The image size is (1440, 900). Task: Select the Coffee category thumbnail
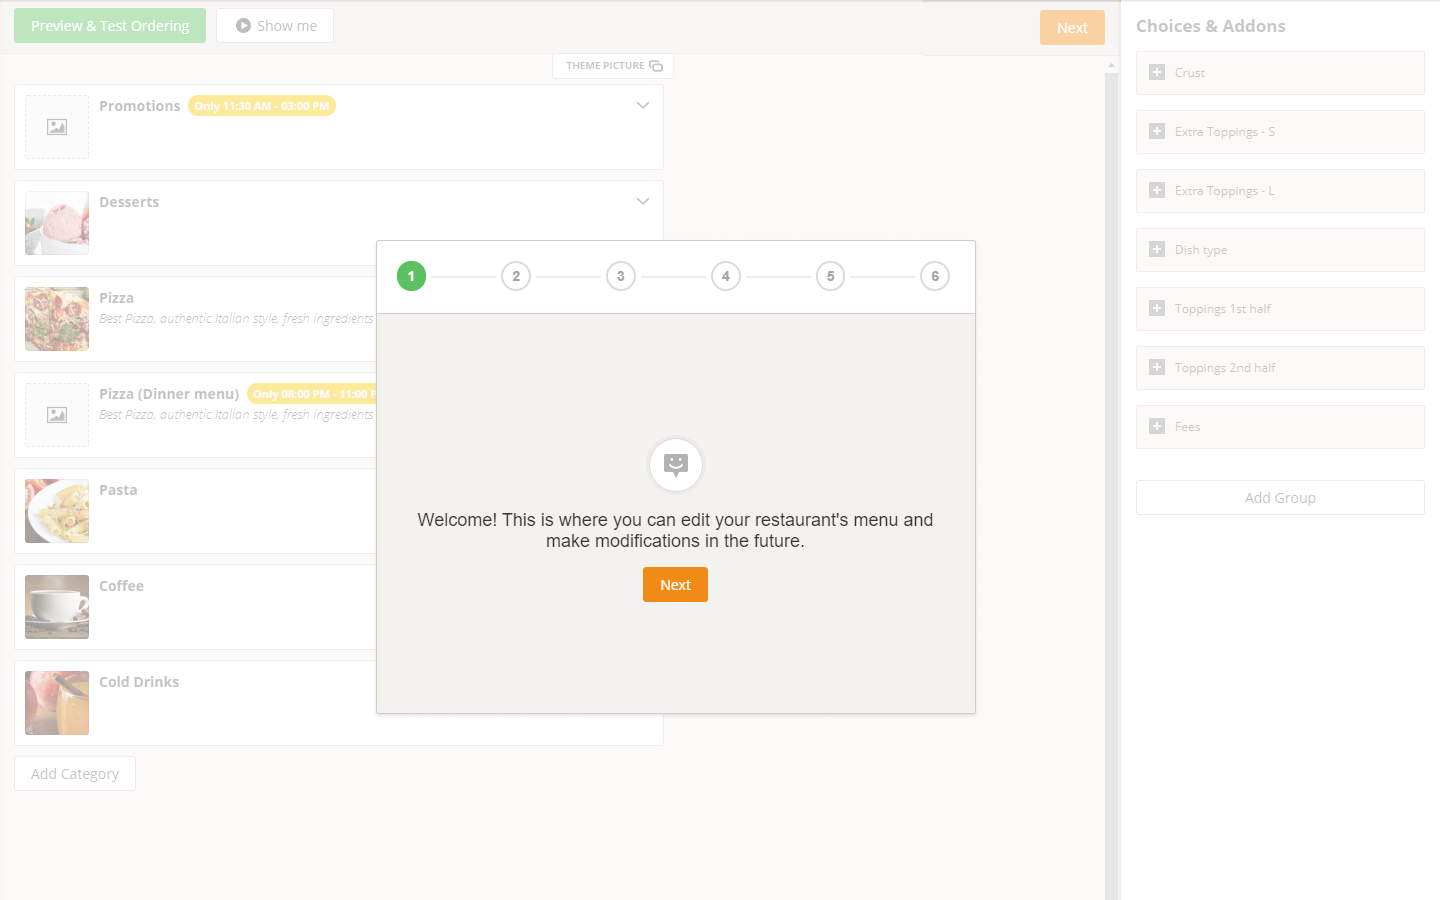57,607
